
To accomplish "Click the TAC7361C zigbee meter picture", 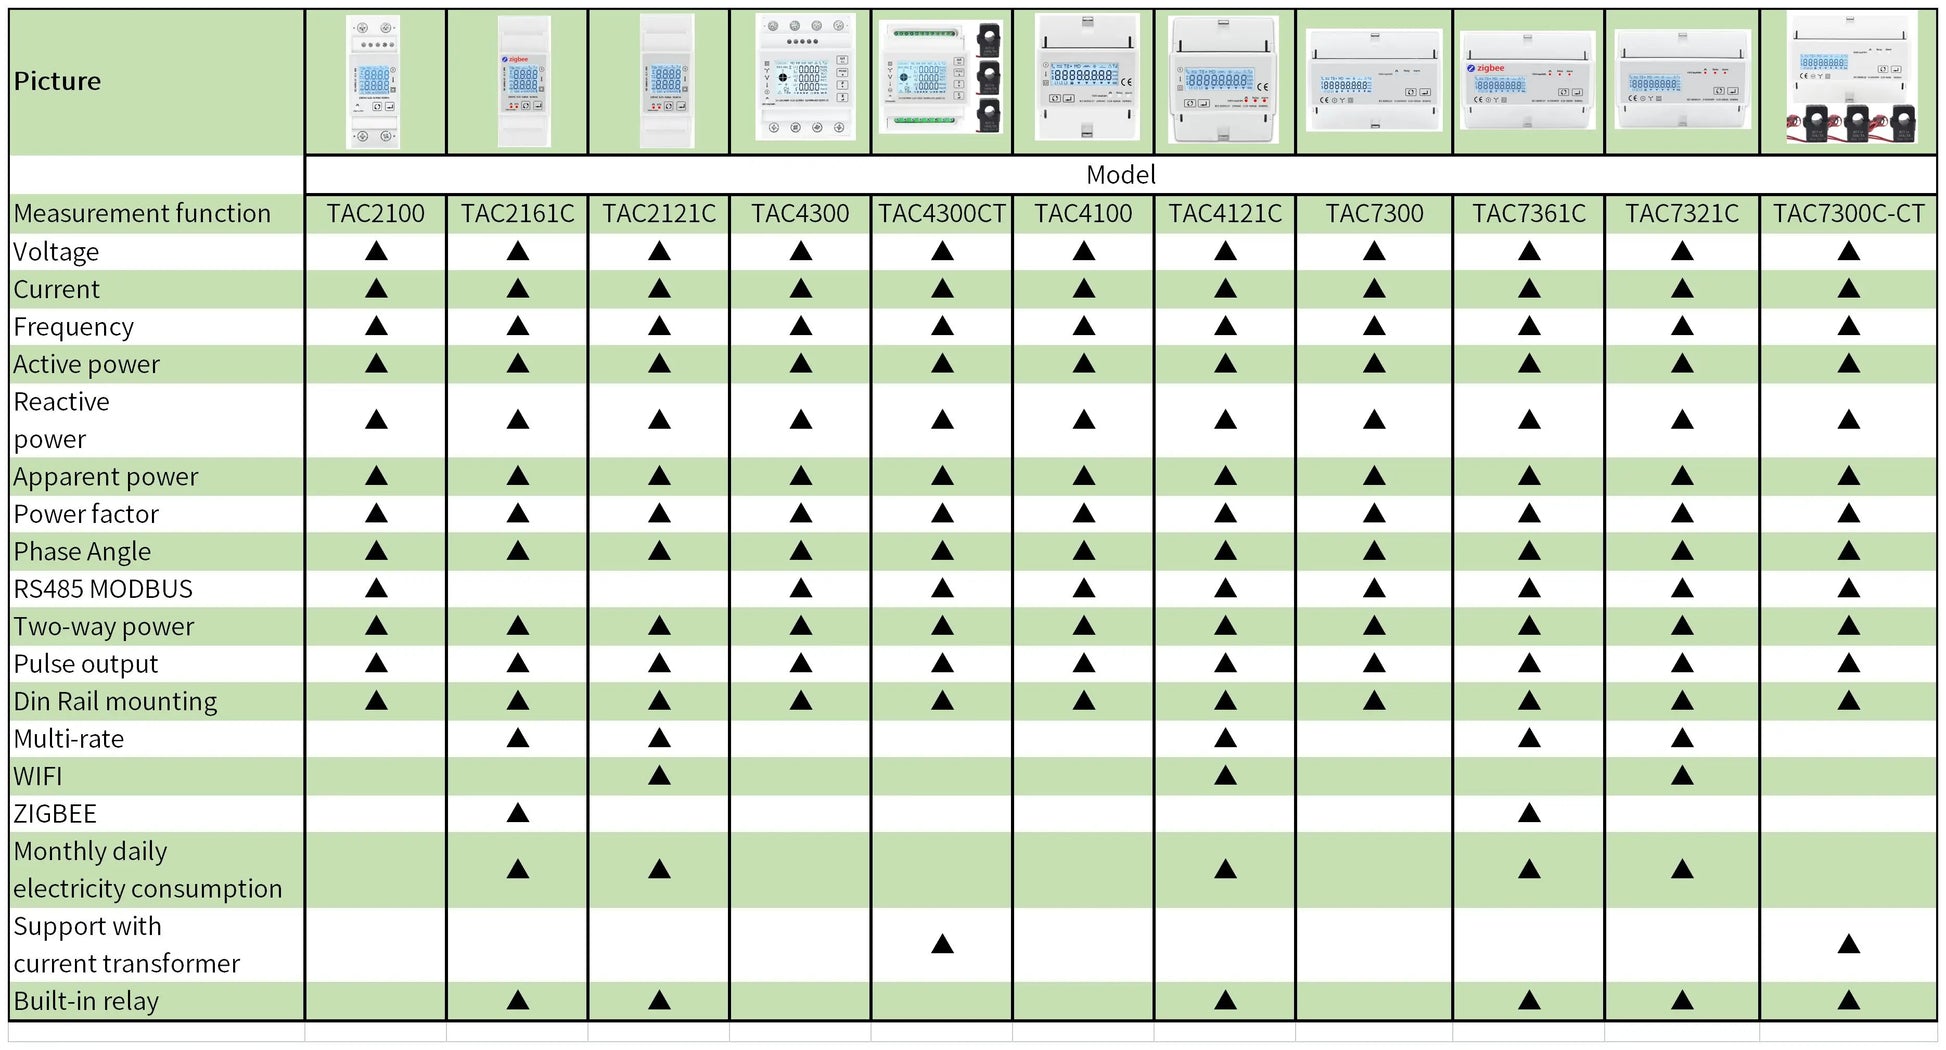I will coord(1527,82).
